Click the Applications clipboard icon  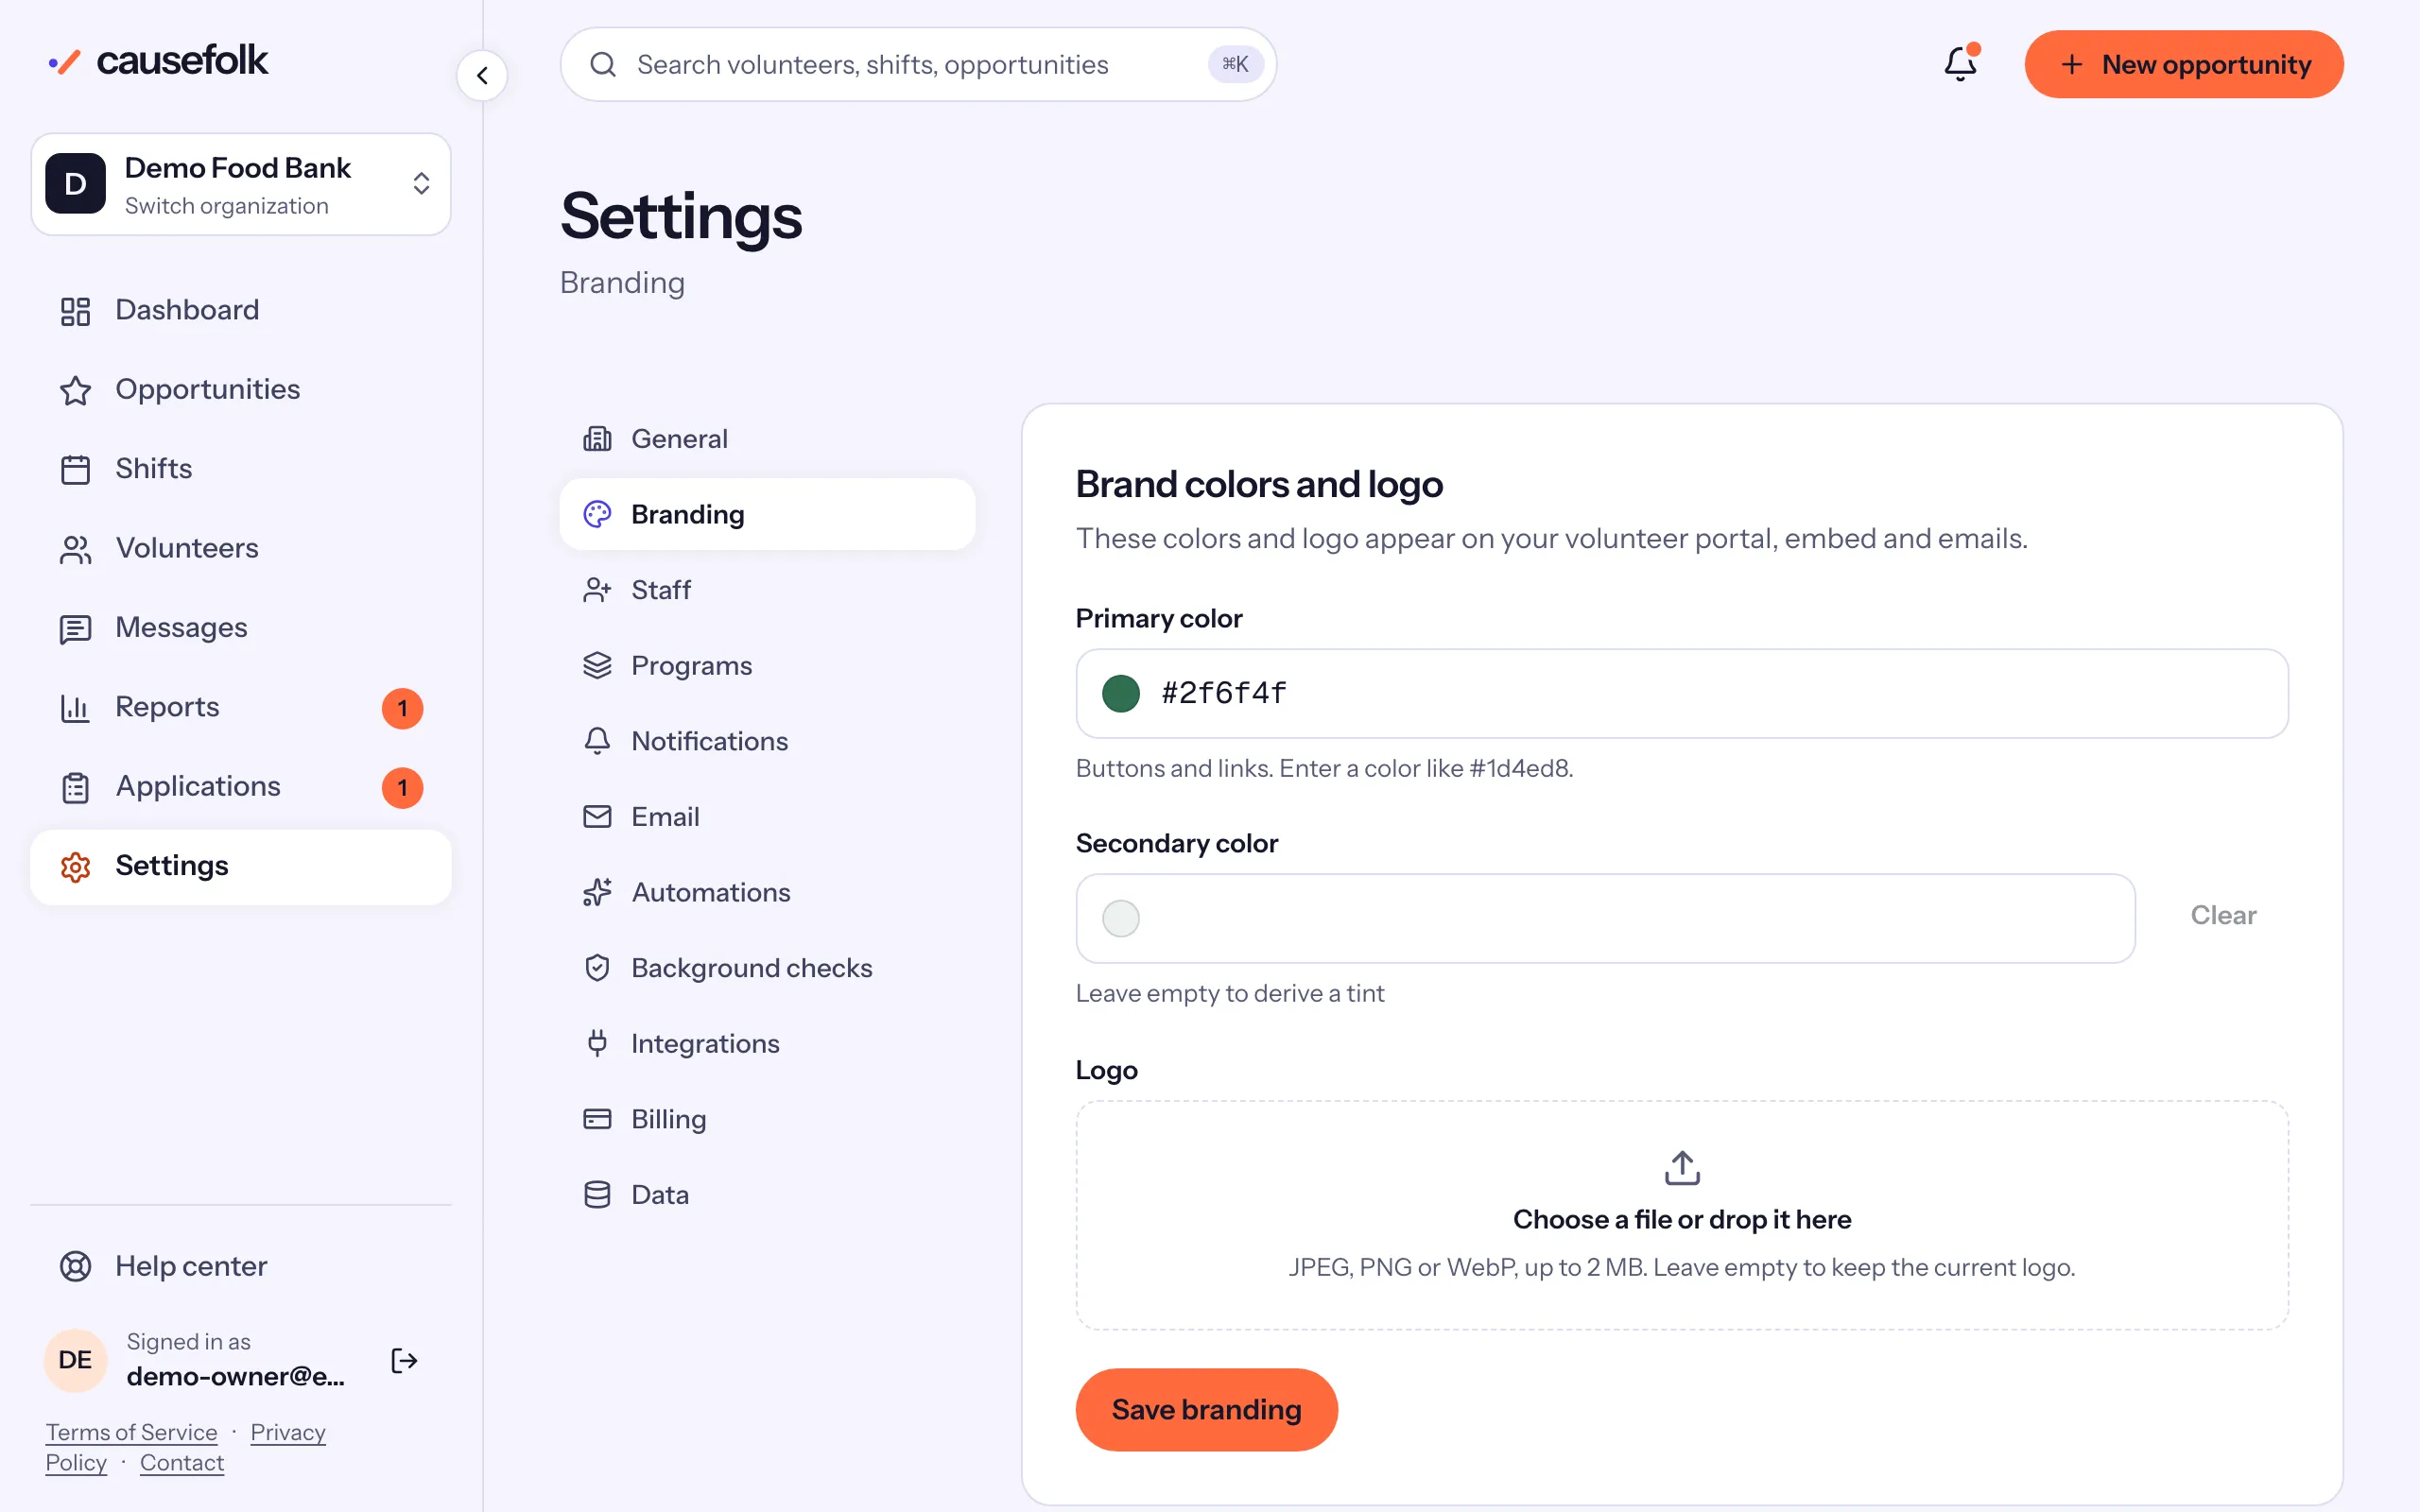[x=75, y=787]
